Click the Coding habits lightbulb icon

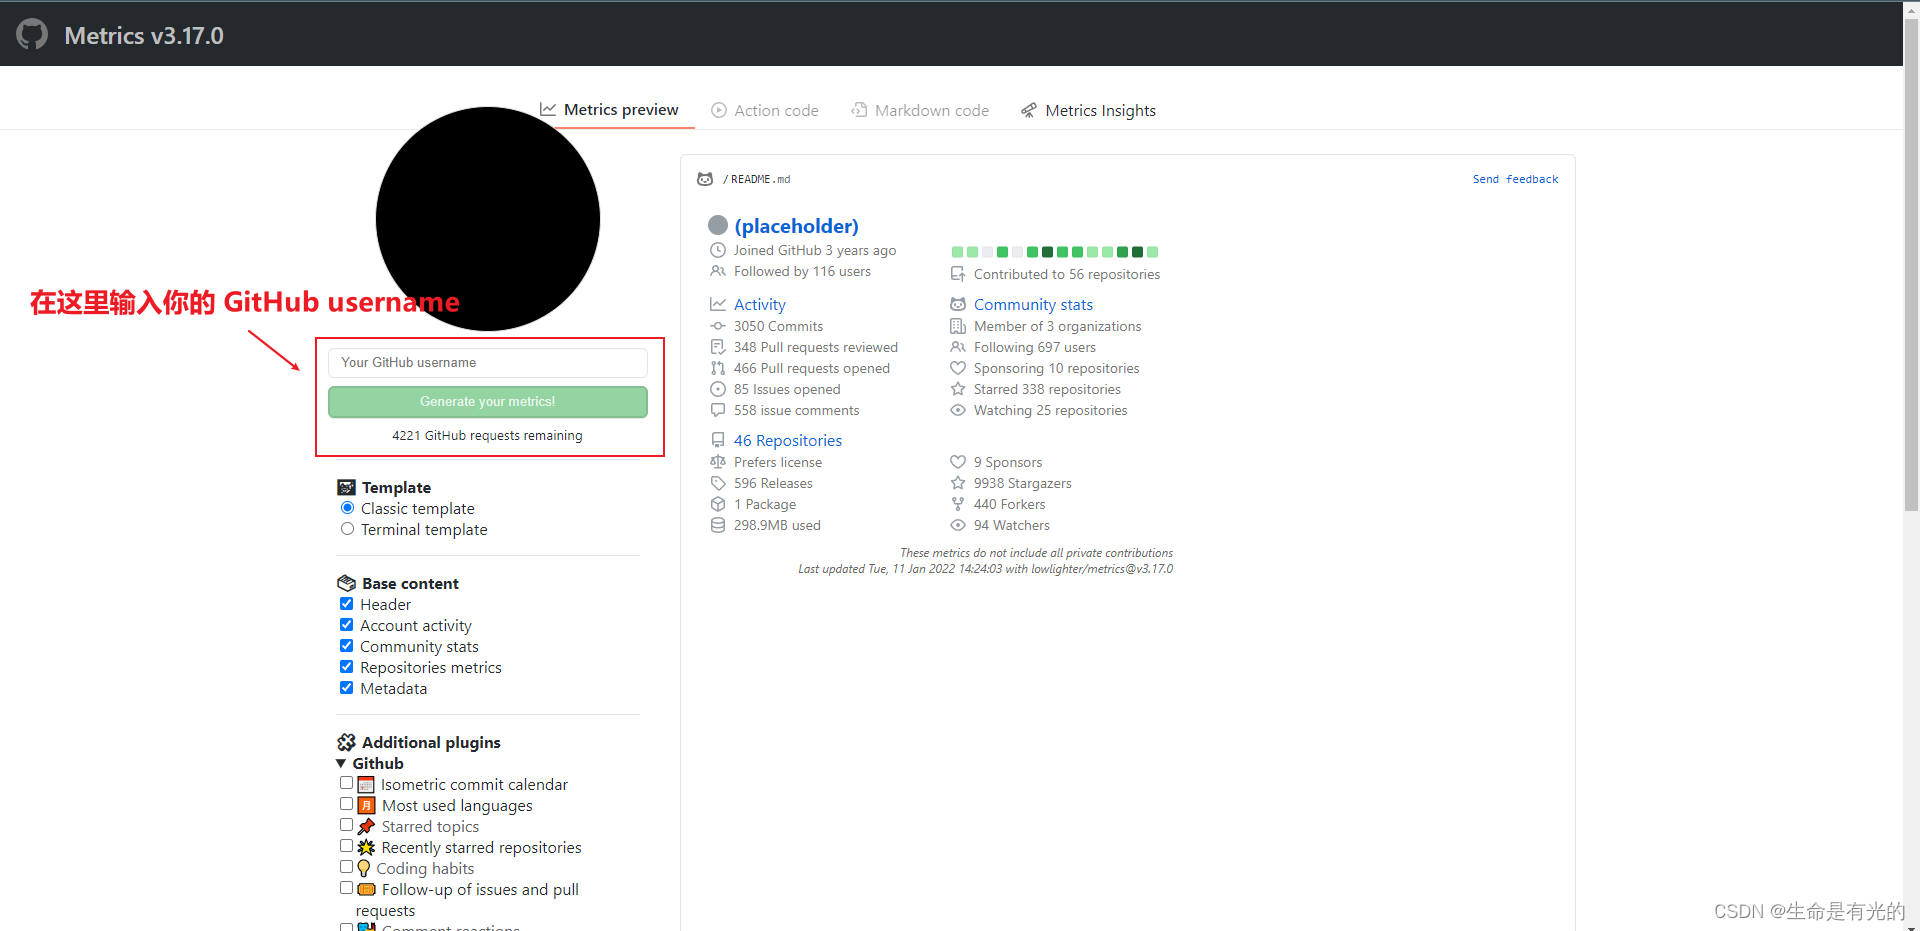[364, 869]
